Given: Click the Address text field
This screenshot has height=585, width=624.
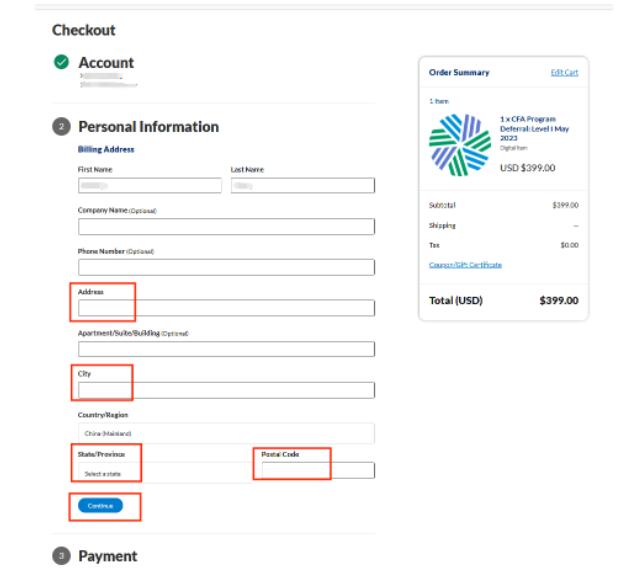Looking at the screenshot, I should pos(226,308).
